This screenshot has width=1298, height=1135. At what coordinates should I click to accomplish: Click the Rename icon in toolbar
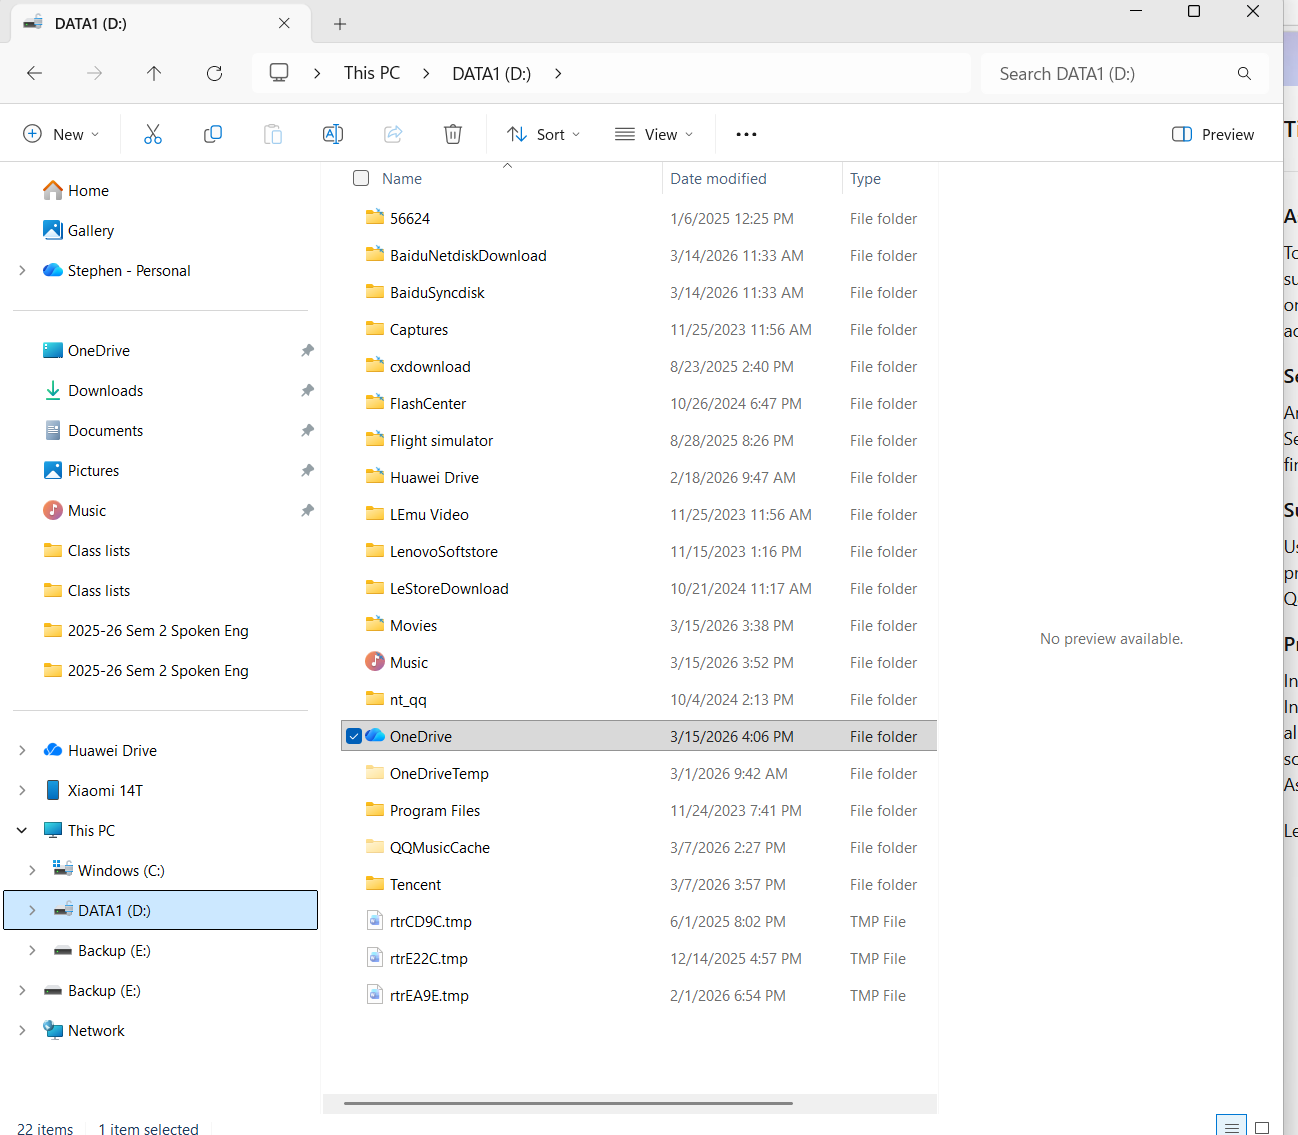click(333, 134)
